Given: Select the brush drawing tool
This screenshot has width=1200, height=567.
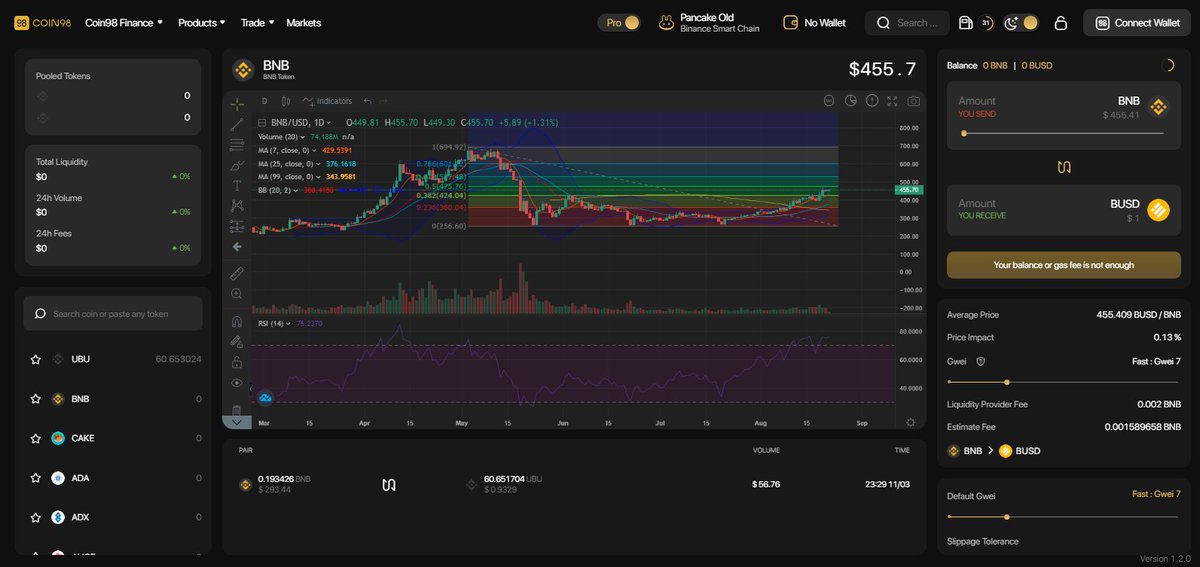Looking at the screenshot, I should pos(237,165).
